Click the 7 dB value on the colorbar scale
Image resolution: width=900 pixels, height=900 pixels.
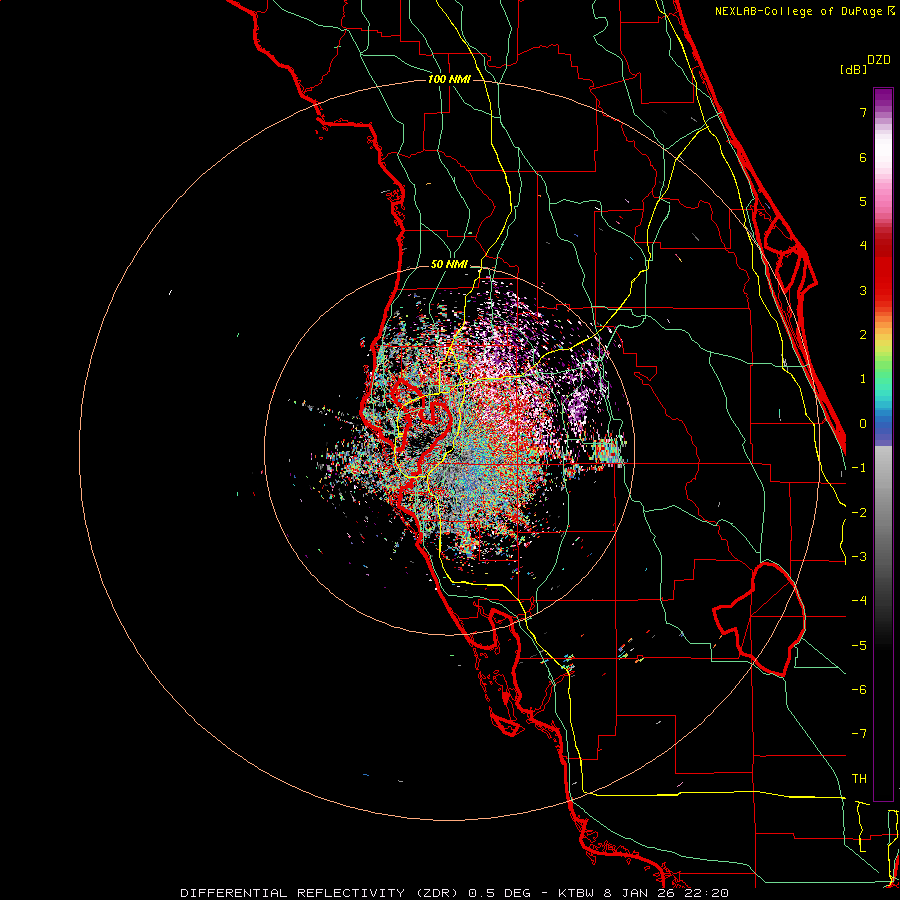(x=863, y=112)
